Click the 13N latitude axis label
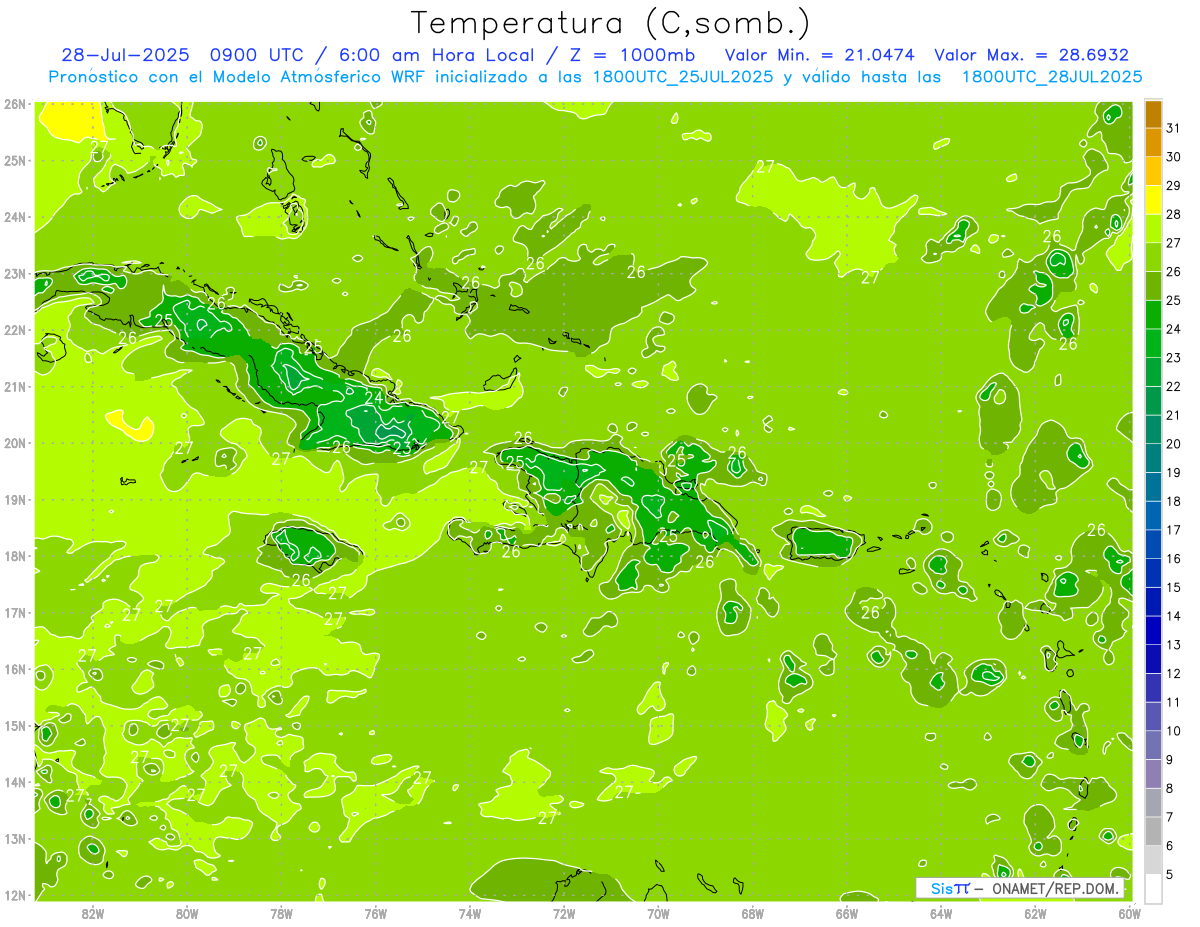This screenshot has height=927, width=1200. 15,838
